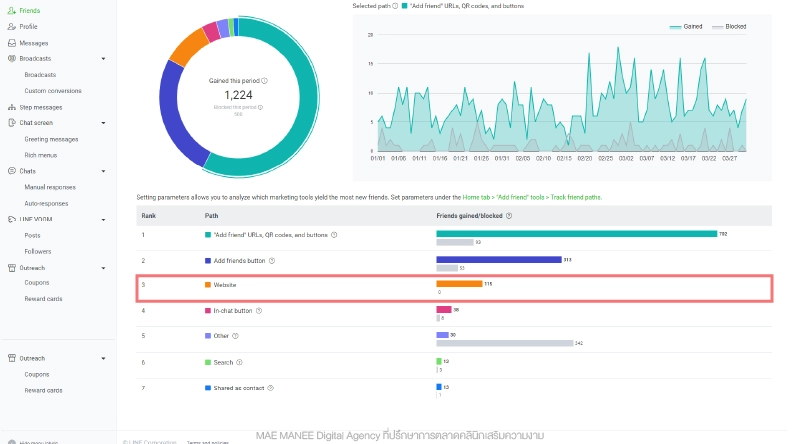The height and width of the screenshot is (444, 801).
Task: Click info icon for Shared as contact row
Action: click(271, 388)
